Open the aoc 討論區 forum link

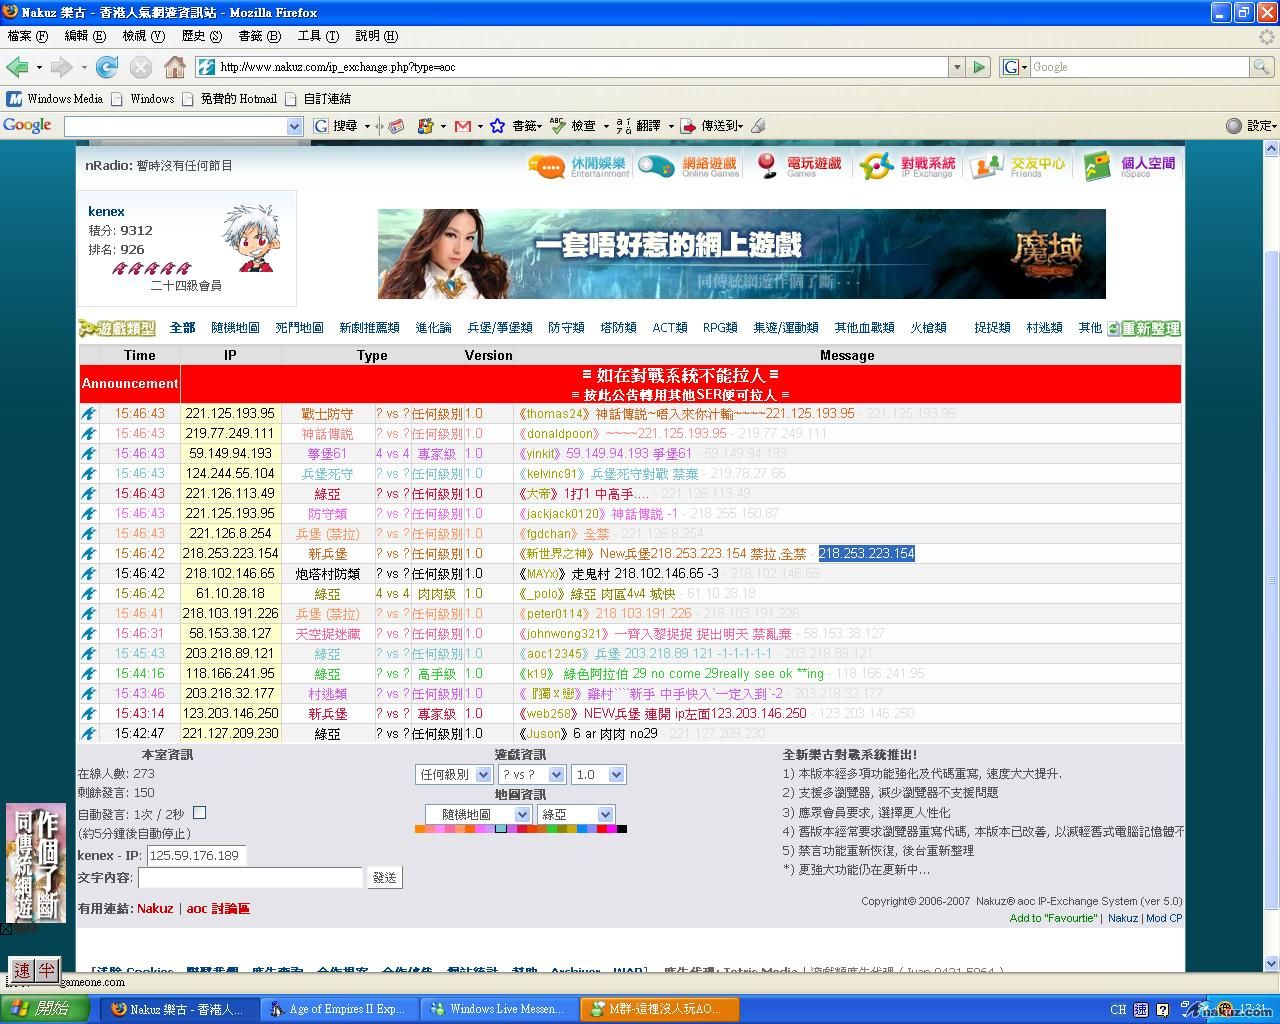218,909
